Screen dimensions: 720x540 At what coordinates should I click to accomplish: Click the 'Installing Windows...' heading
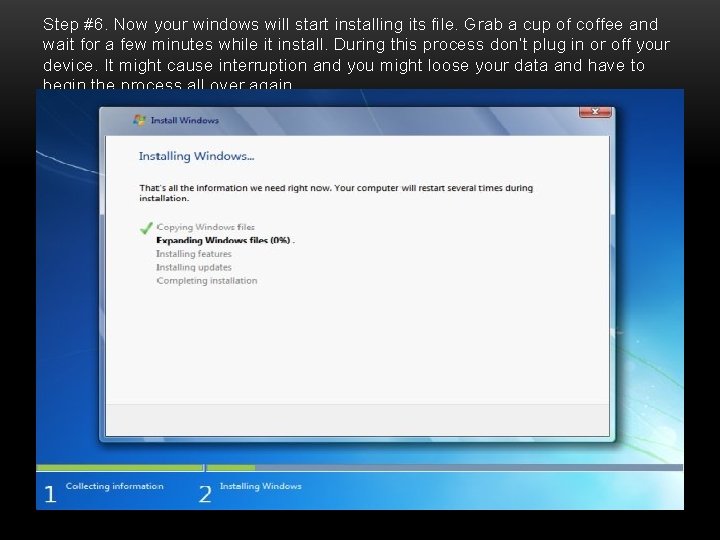click(197, 156)
